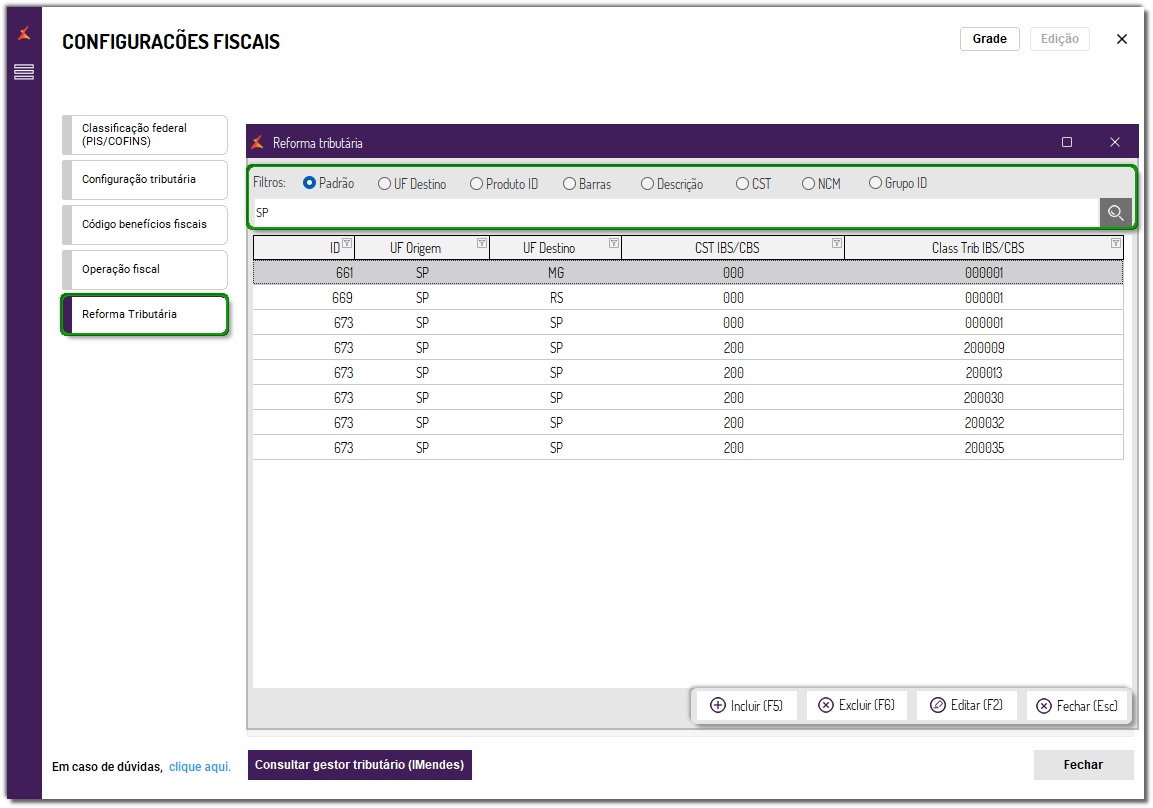Viewport: 1153px width, 808px height.
Task: Click Class Trib cell 200009
Action: 984,348
